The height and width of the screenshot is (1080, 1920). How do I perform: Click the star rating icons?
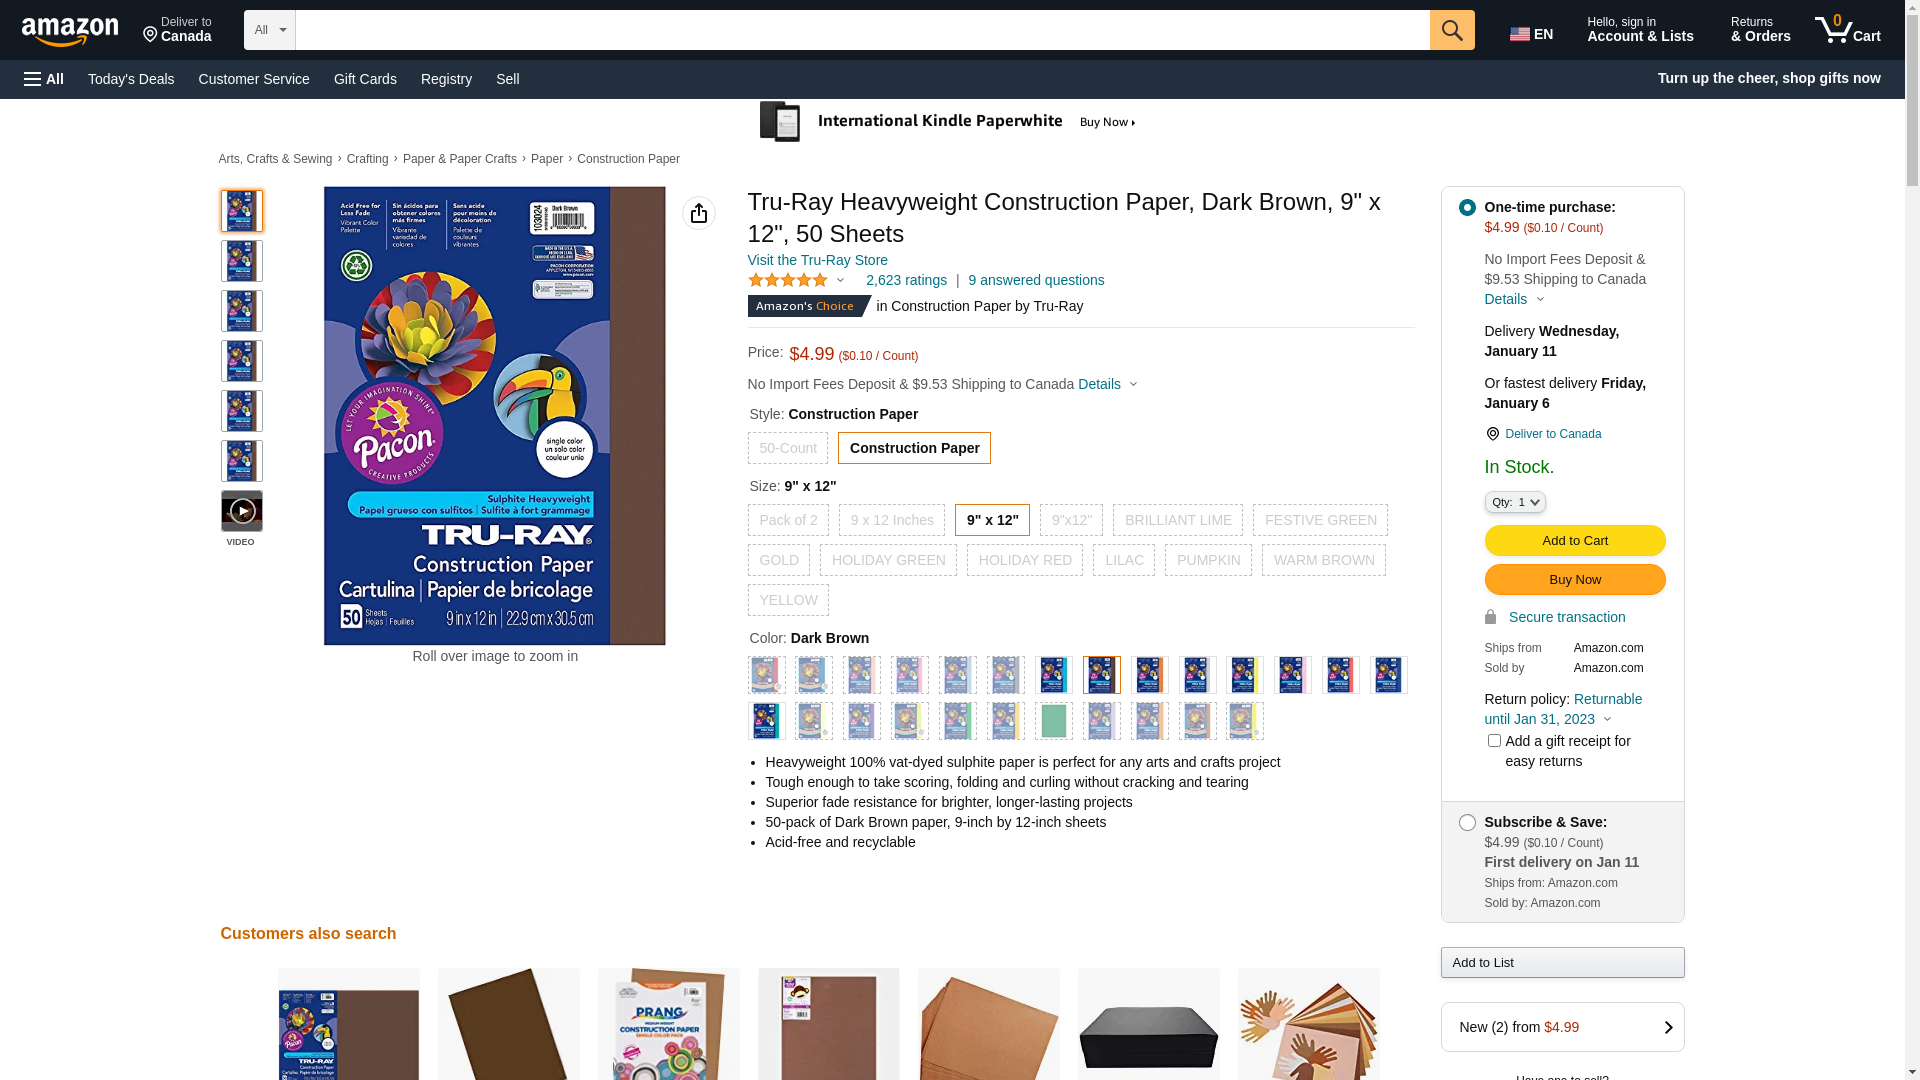(x=788, y=280)
